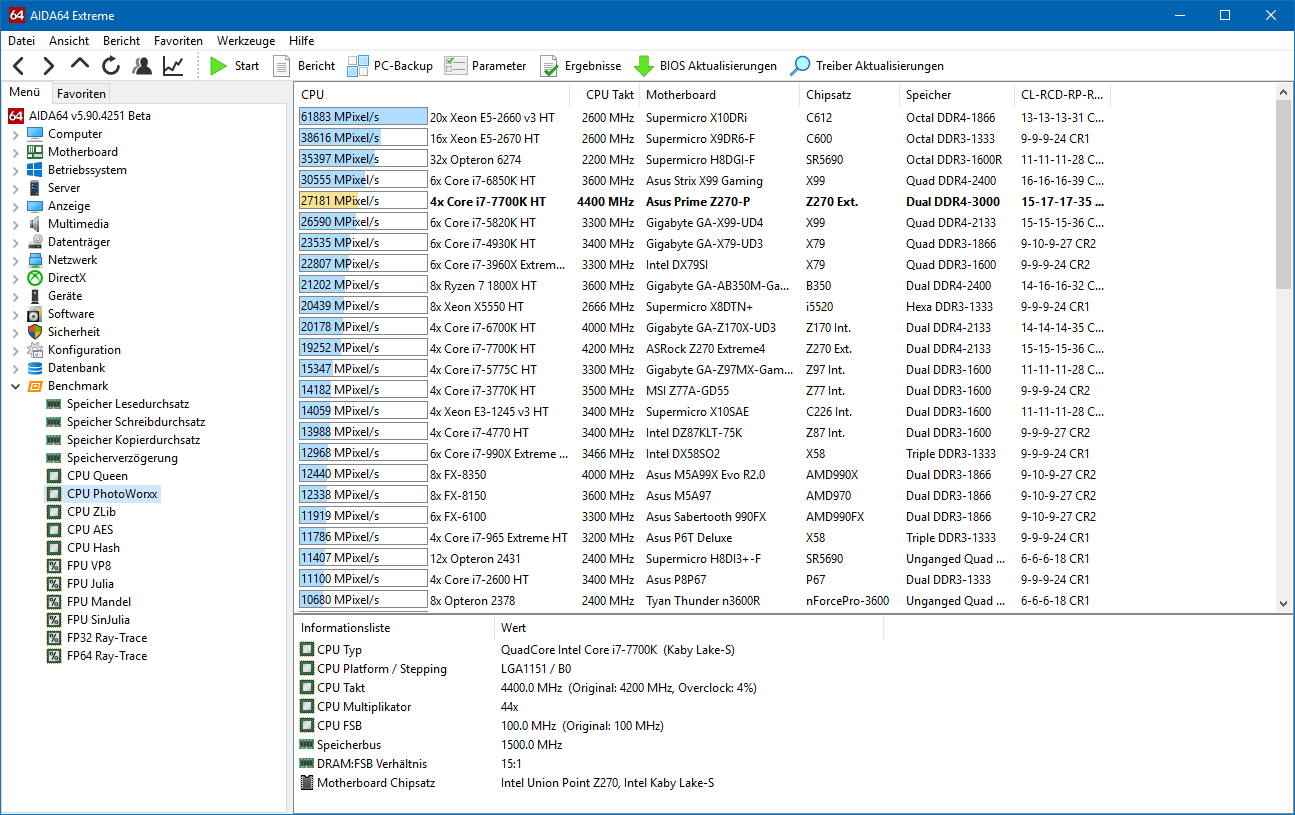Collapse the Benchmark tree node
Screen dimensions: 1295x815
pyautogui.click(x=15, y=386)
